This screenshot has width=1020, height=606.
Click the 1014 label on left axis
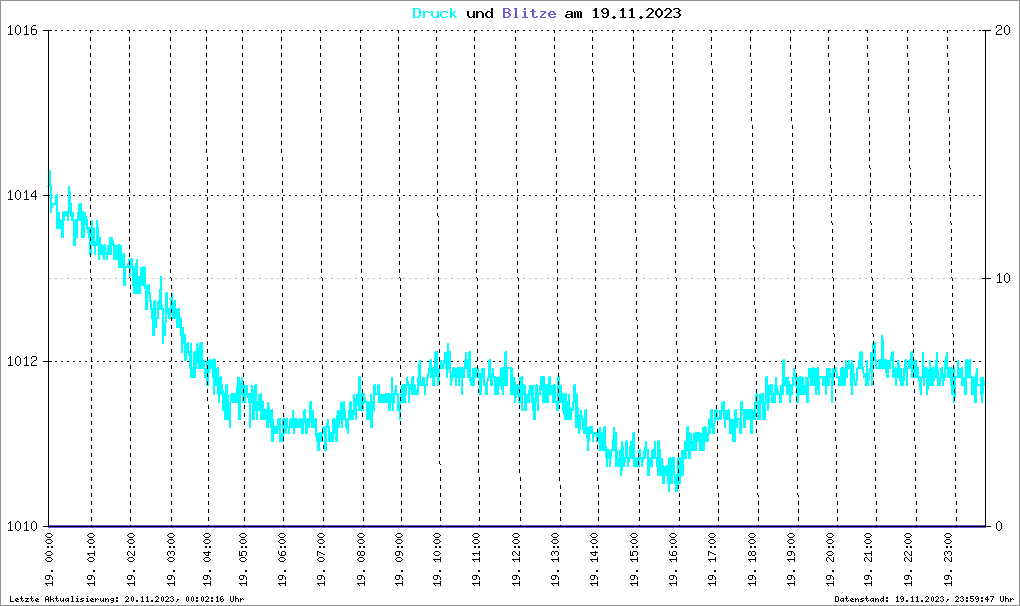(23, 196)
